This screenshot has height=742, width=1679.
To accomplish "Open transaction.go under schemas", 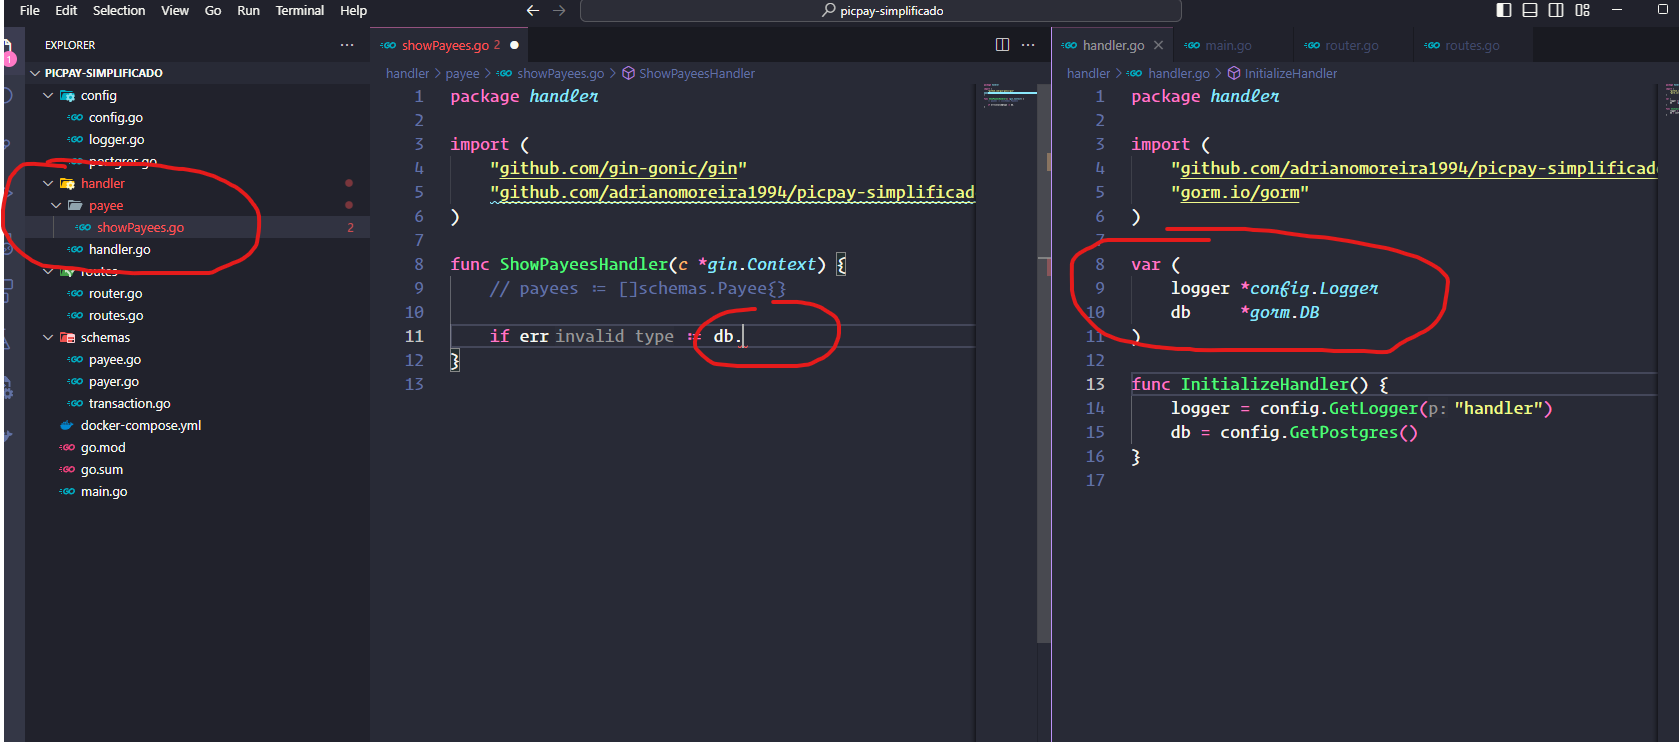I will click(129, 403).
